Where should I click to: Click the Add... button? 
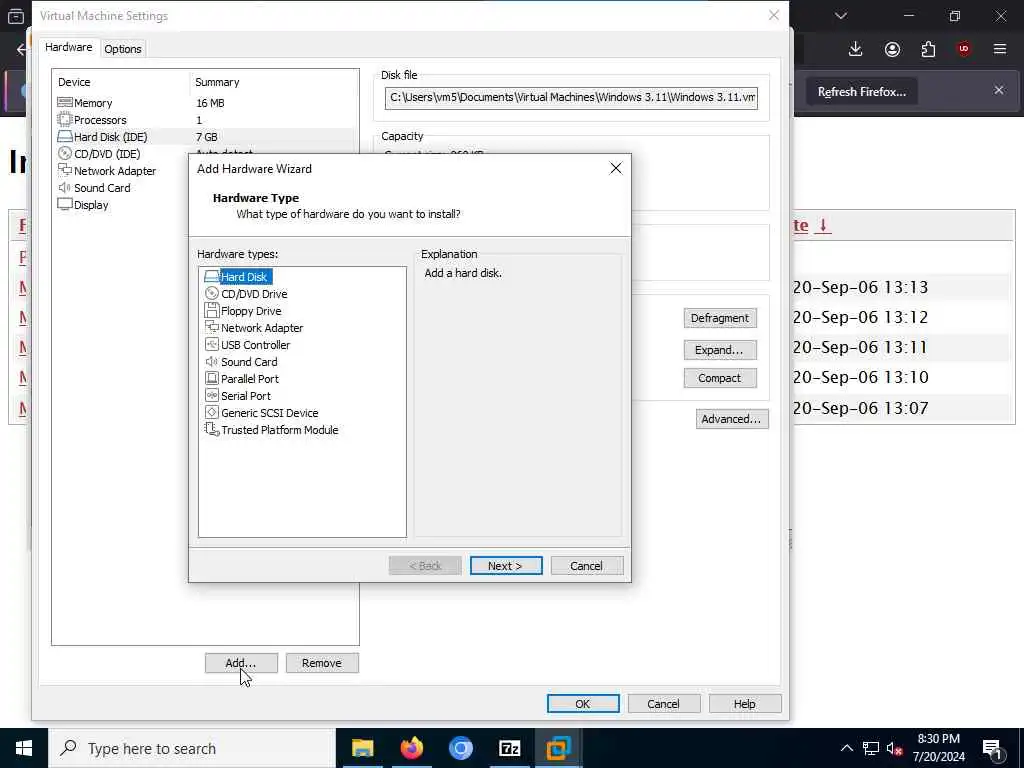pos(241,663)
